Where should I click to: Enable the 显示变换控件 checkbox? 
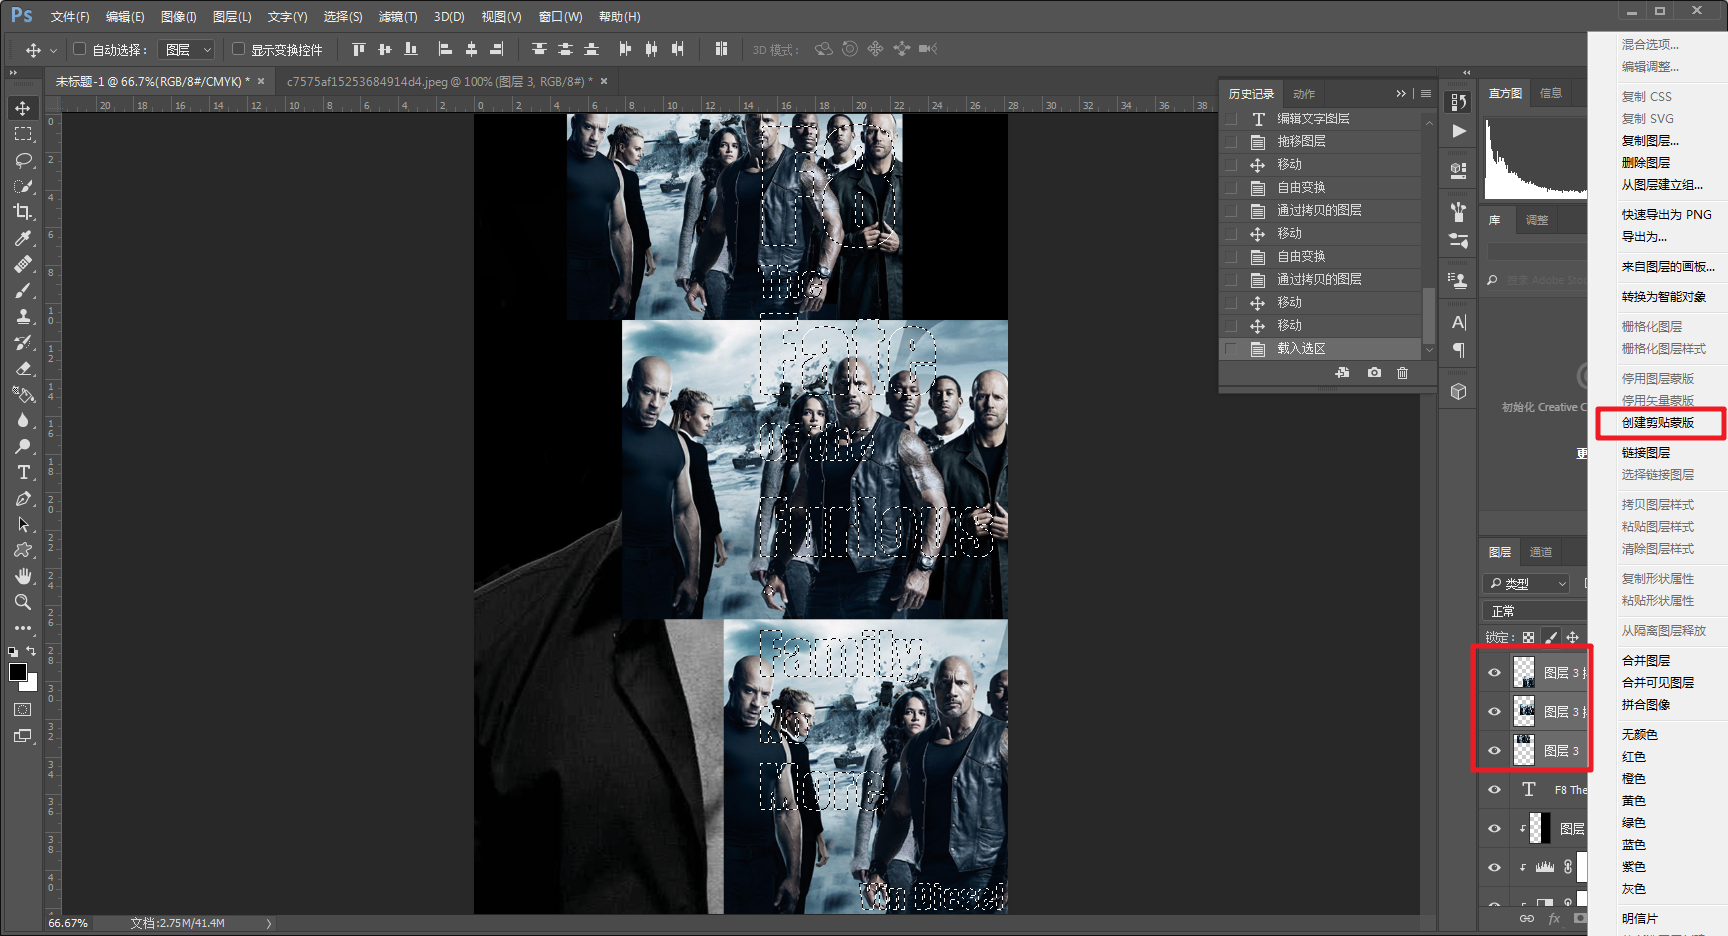point(238,48)
